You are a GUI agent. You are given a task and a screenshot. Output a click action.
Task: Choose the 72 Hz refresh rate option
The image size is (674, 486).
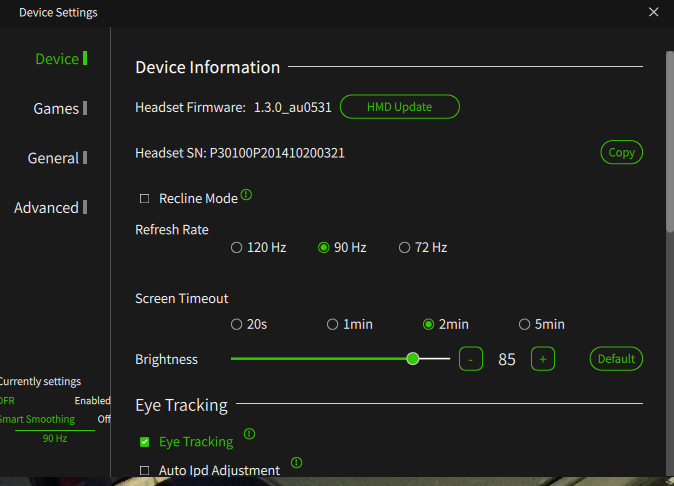coord(404,248)
